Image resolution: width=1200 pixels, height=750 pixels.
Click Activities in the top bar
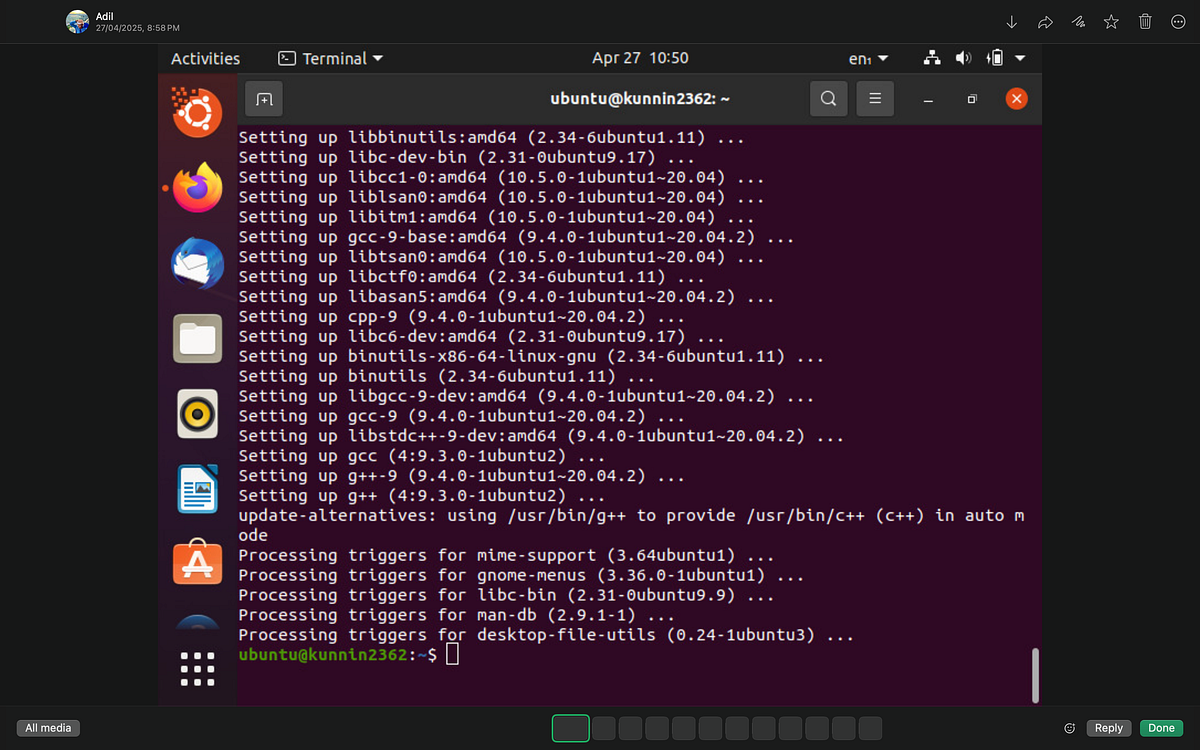205,58
